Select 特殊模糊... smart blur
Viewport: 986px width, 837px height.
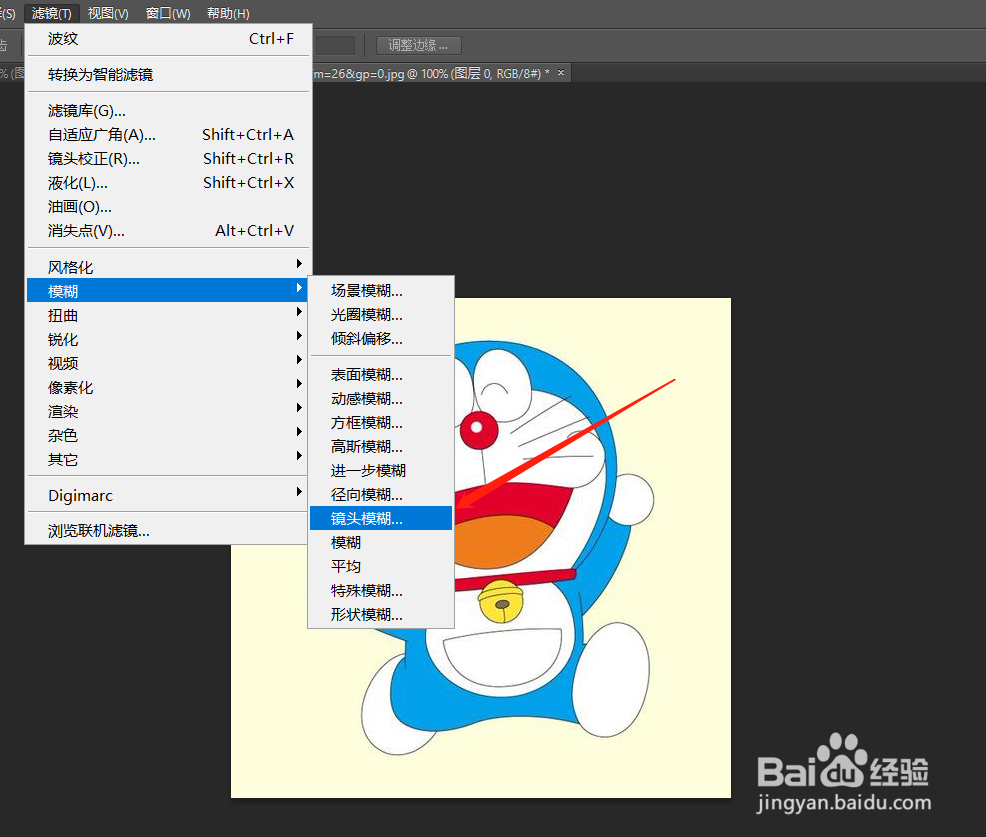click(381, 590)
